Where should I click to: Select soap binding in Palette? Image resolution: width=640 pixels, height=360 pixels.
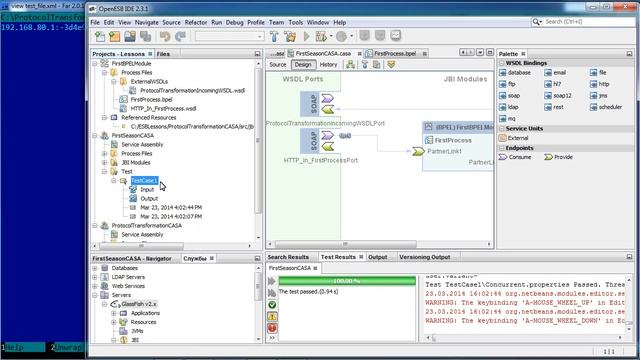click(x=509, y=96)
